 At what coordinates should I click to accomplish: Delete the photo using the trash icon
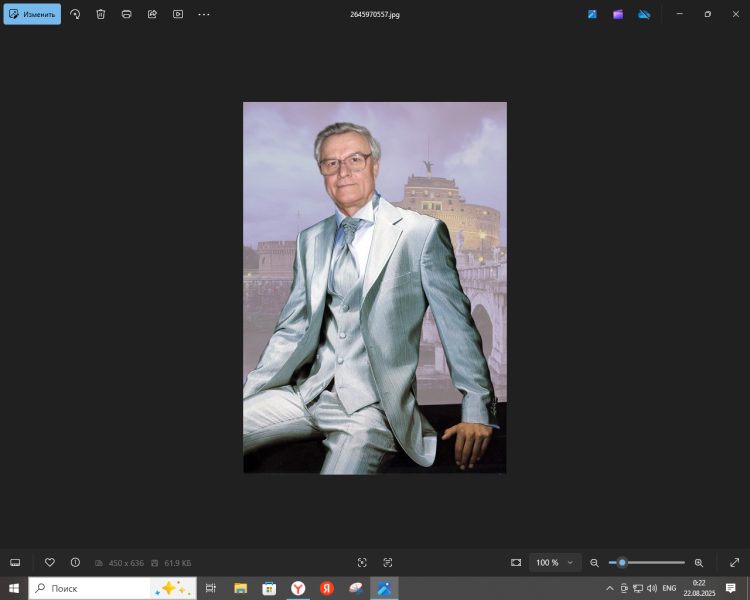pos(101,14)
